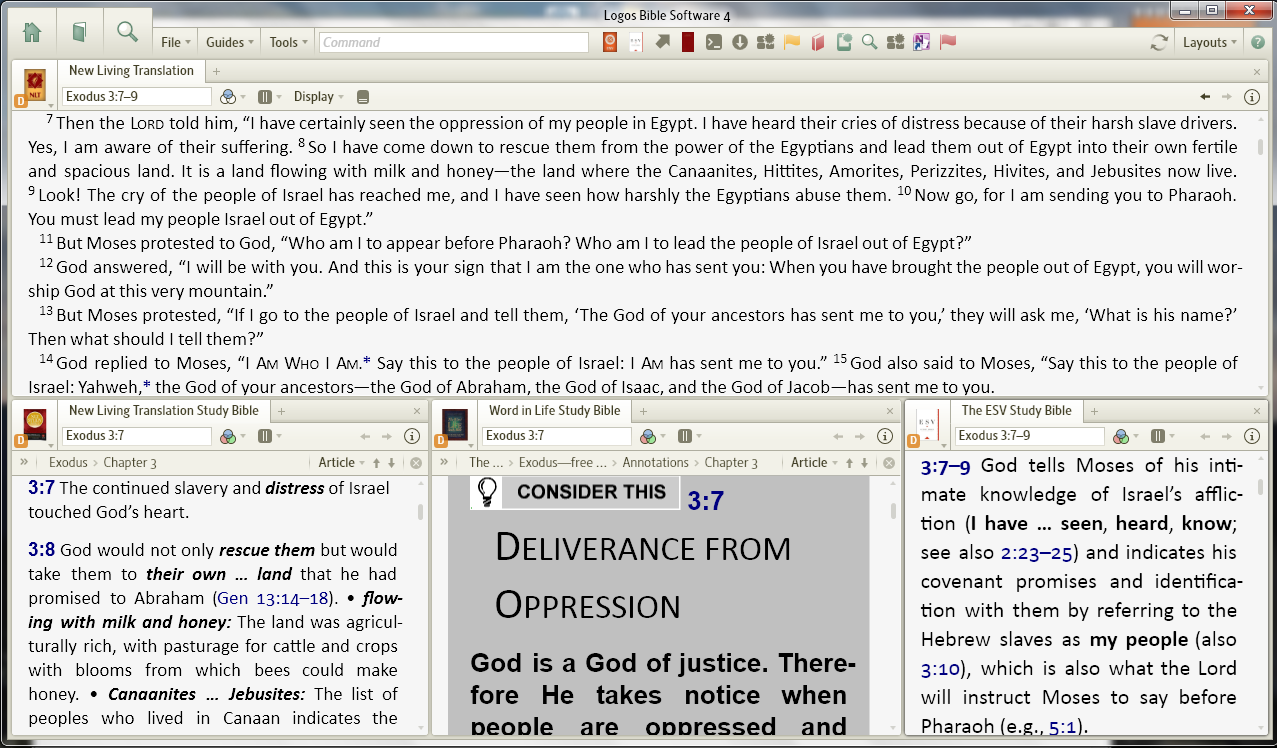The height and width of the screenshot is (748, 1277).
Task: Follow the 5:1 link in ESV notes
Action: pyautogui.click(x=1064, y=726)
